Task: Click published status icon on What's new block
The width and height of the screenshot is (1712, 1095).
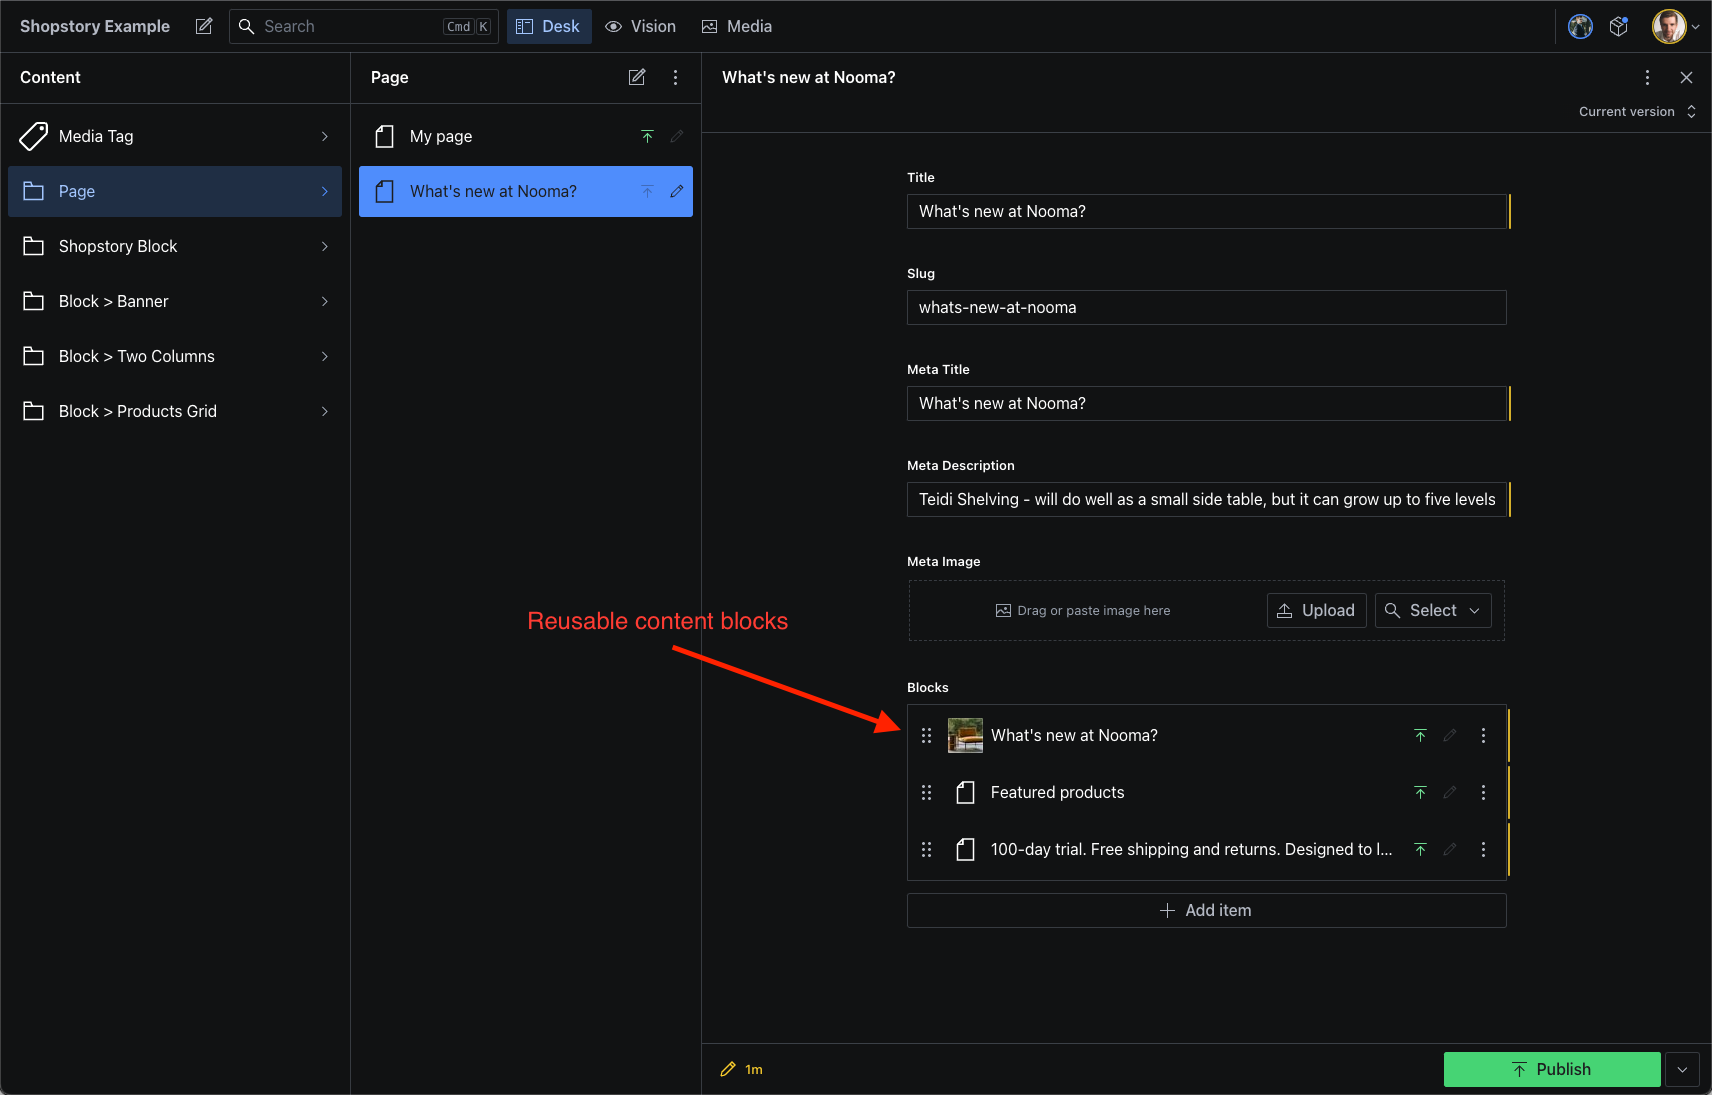Action: tap(1420, 735)
